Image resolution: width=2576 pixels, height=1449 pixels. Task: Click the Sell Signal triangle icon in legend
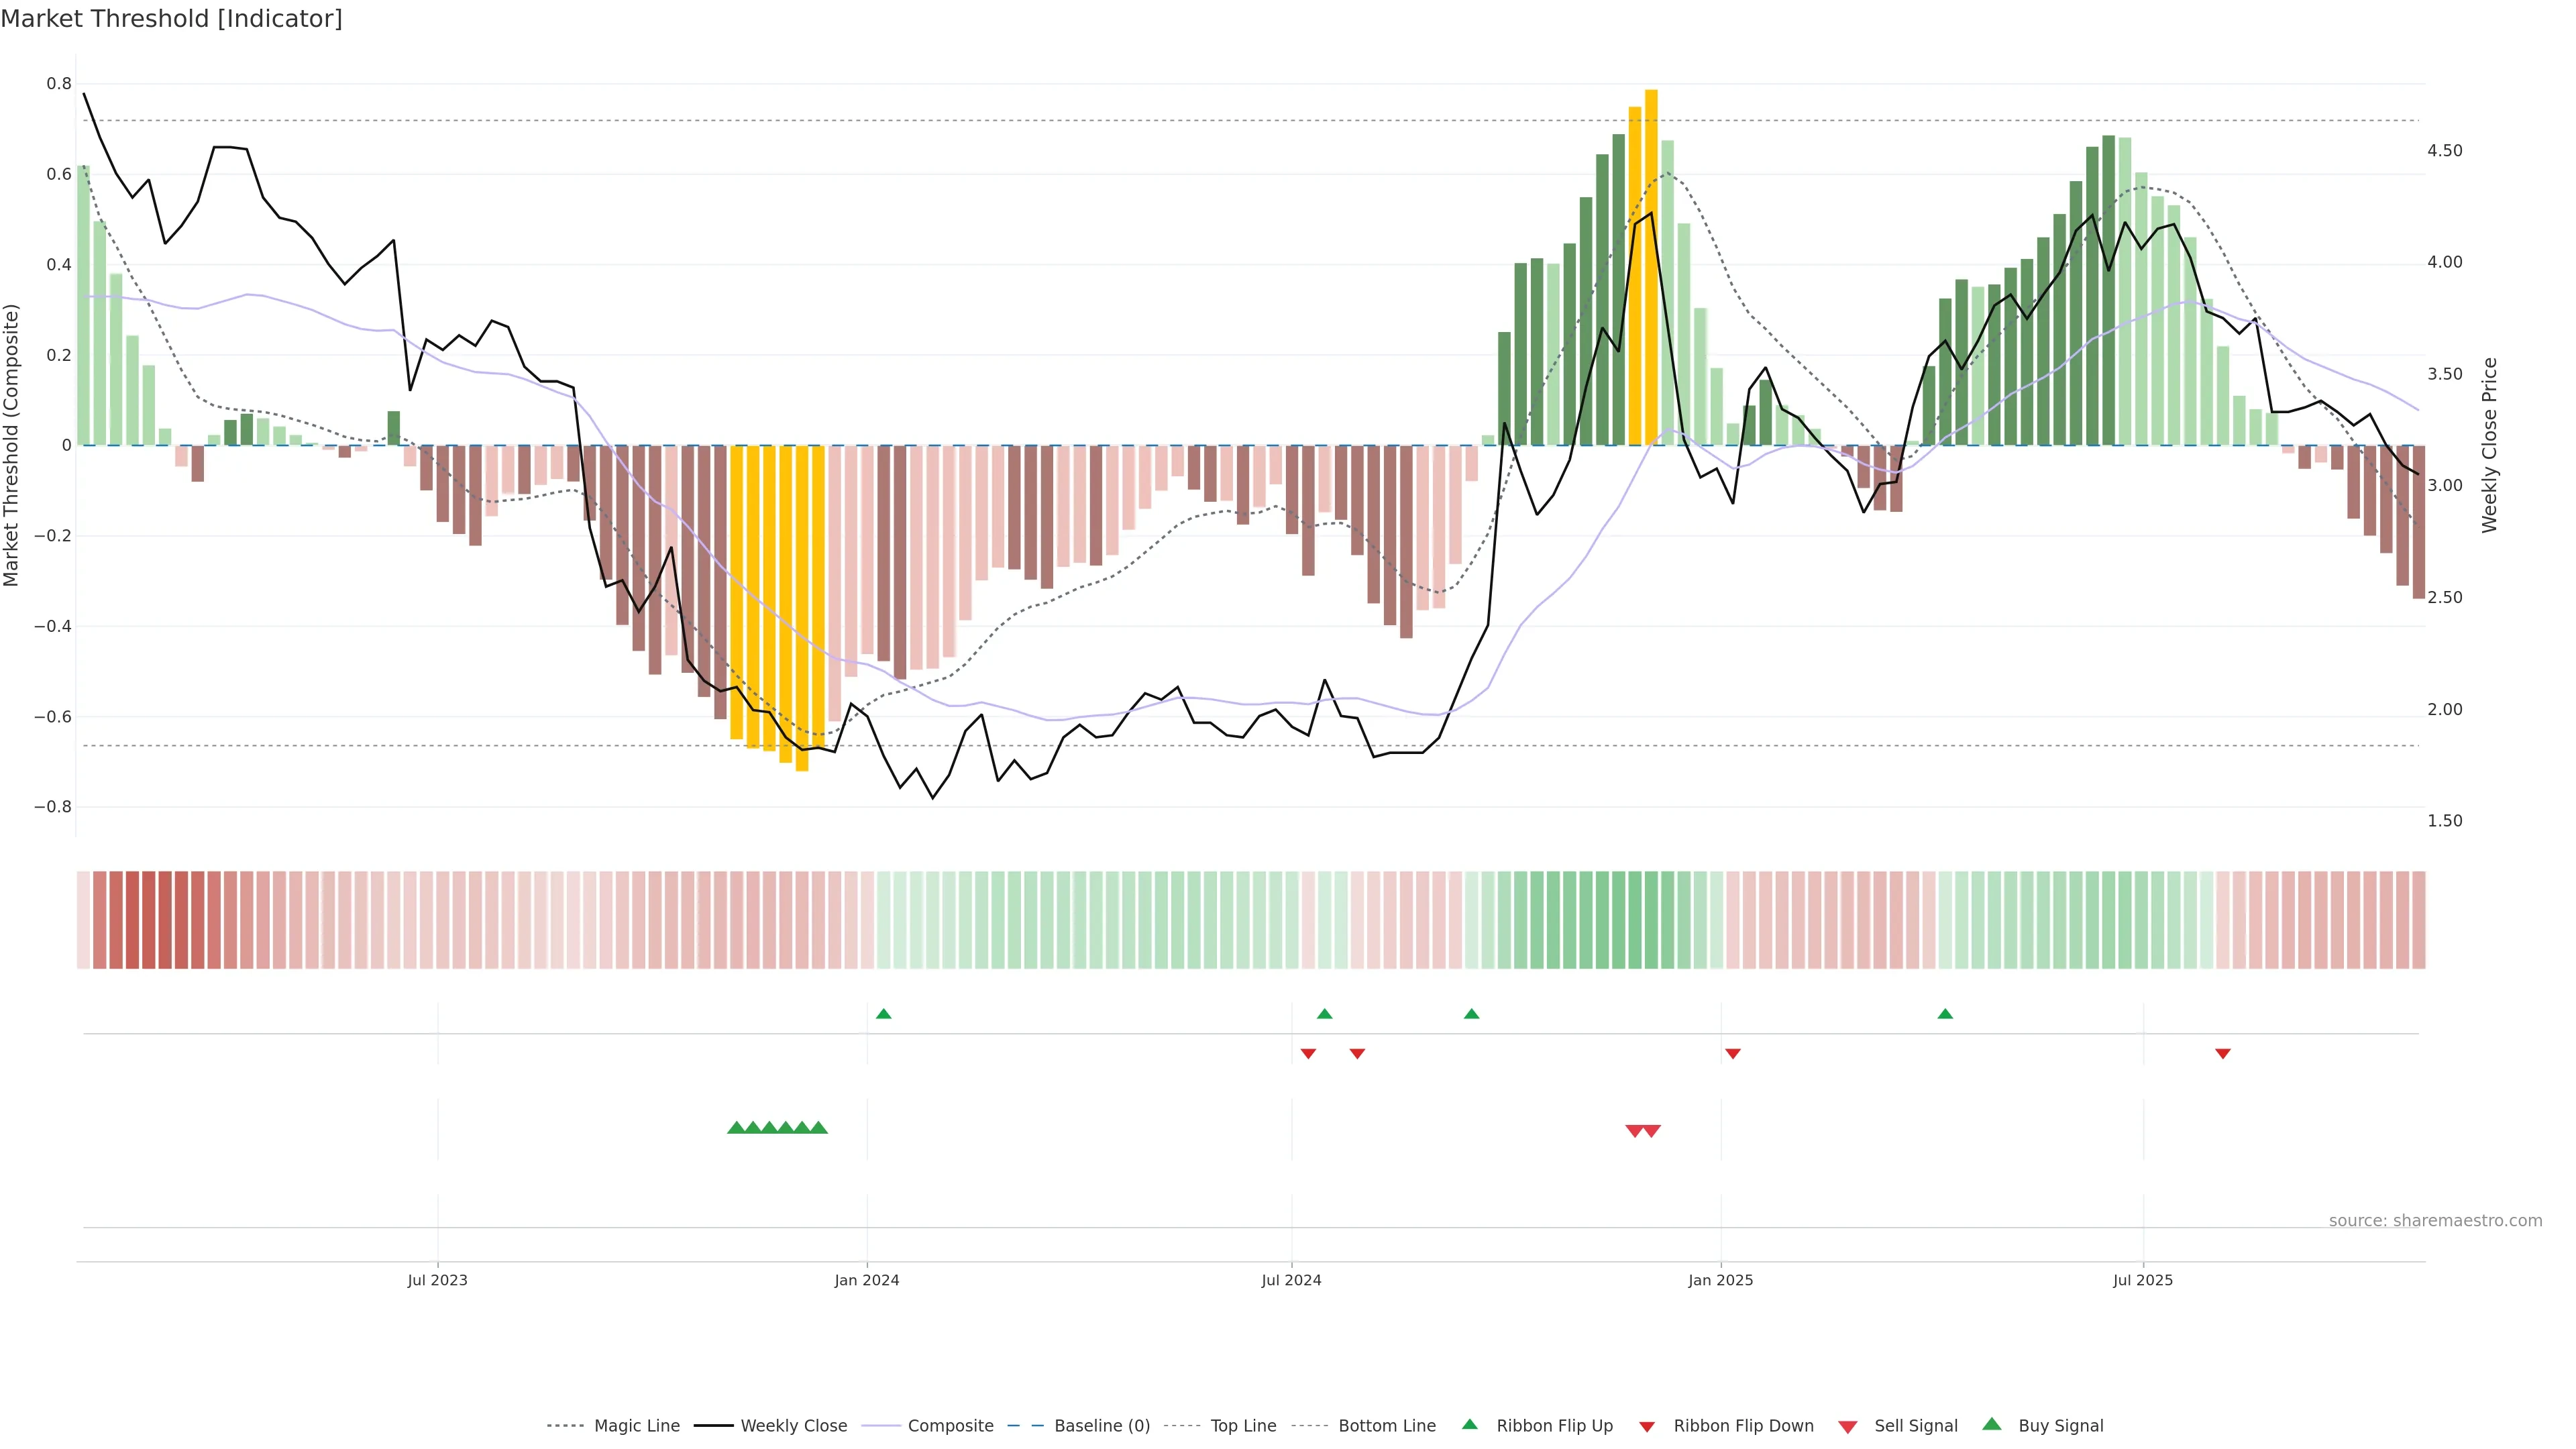coord(1848,1427)
